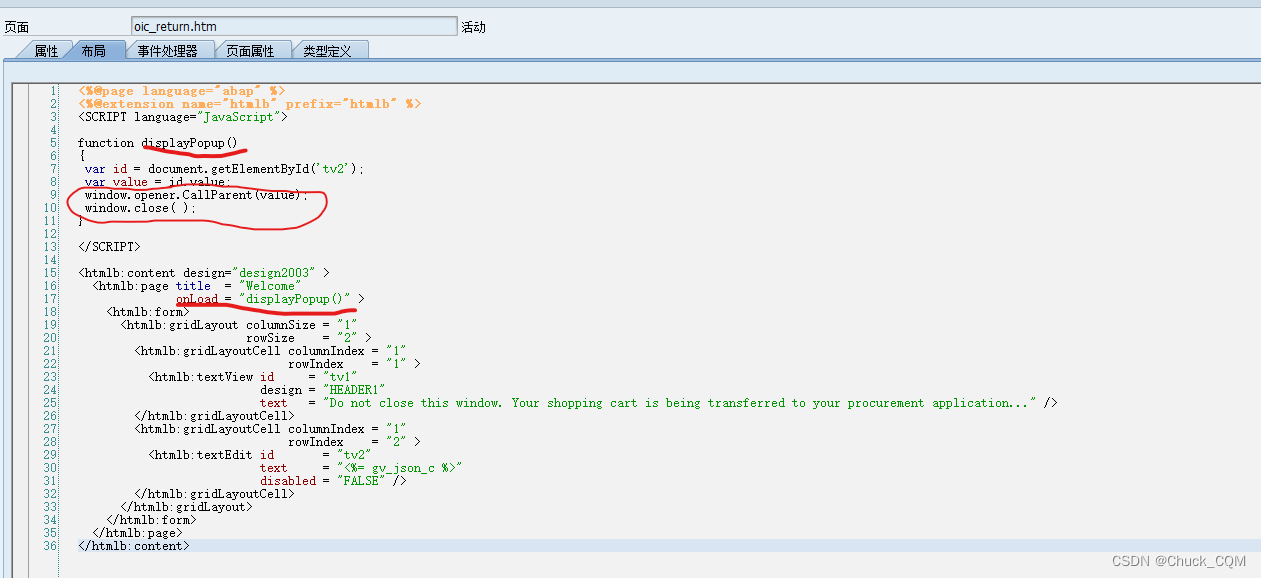The width and height of the screenshot is (1261, 578).
Task: Click the extension name="htmlb" directive line
Action: [x=250, y=104]
